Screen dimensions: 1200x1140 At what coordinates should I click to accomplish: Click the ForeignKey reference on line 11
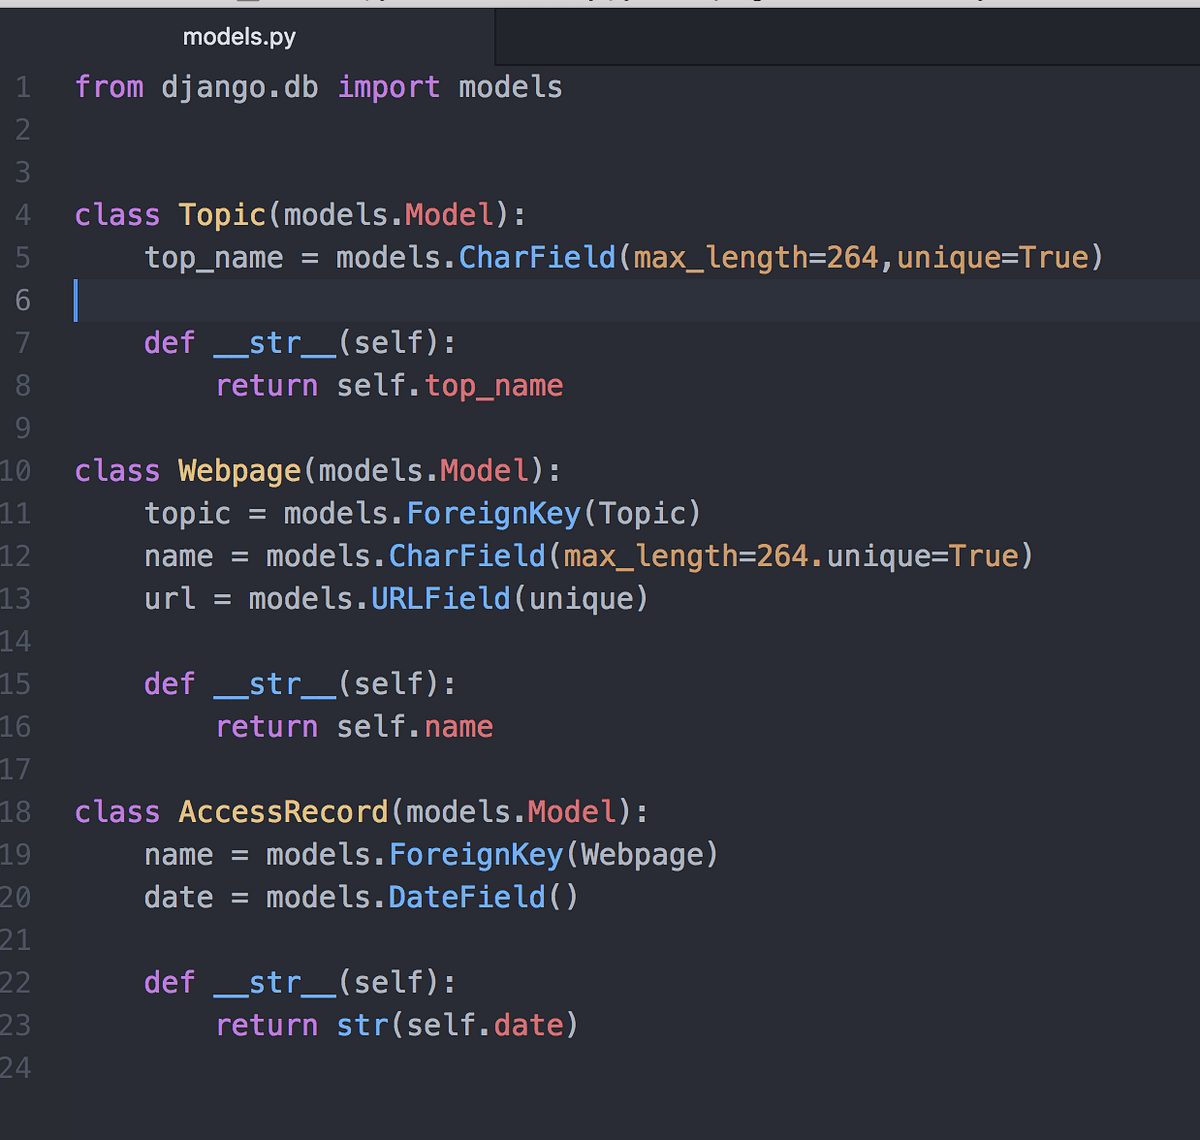(493, 513)
